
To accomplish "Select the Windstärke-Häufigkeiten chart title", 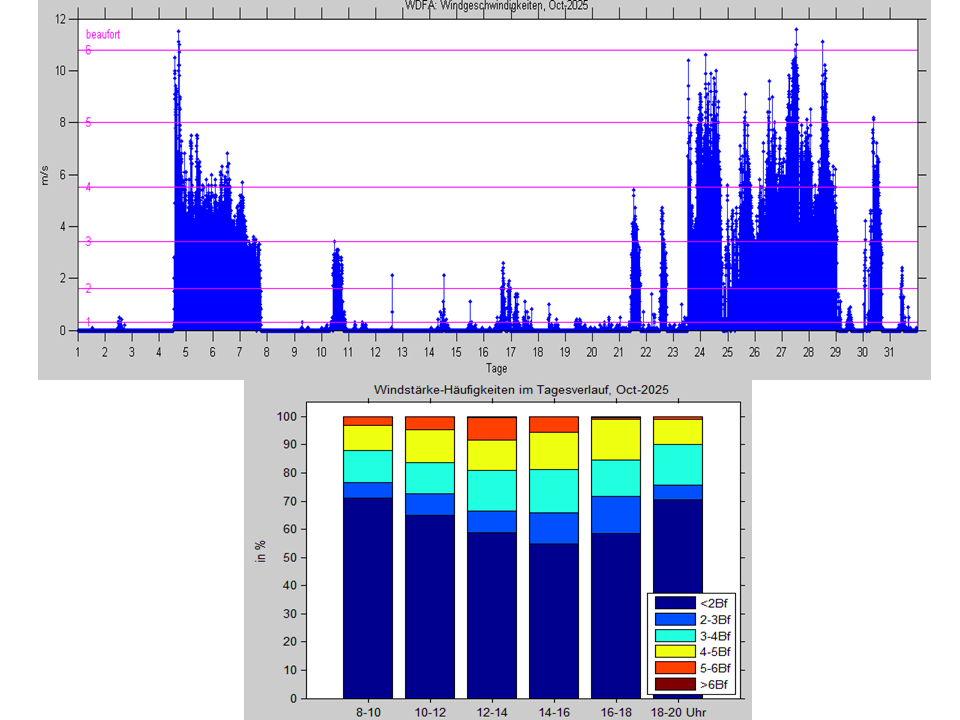I will point(520,389).
